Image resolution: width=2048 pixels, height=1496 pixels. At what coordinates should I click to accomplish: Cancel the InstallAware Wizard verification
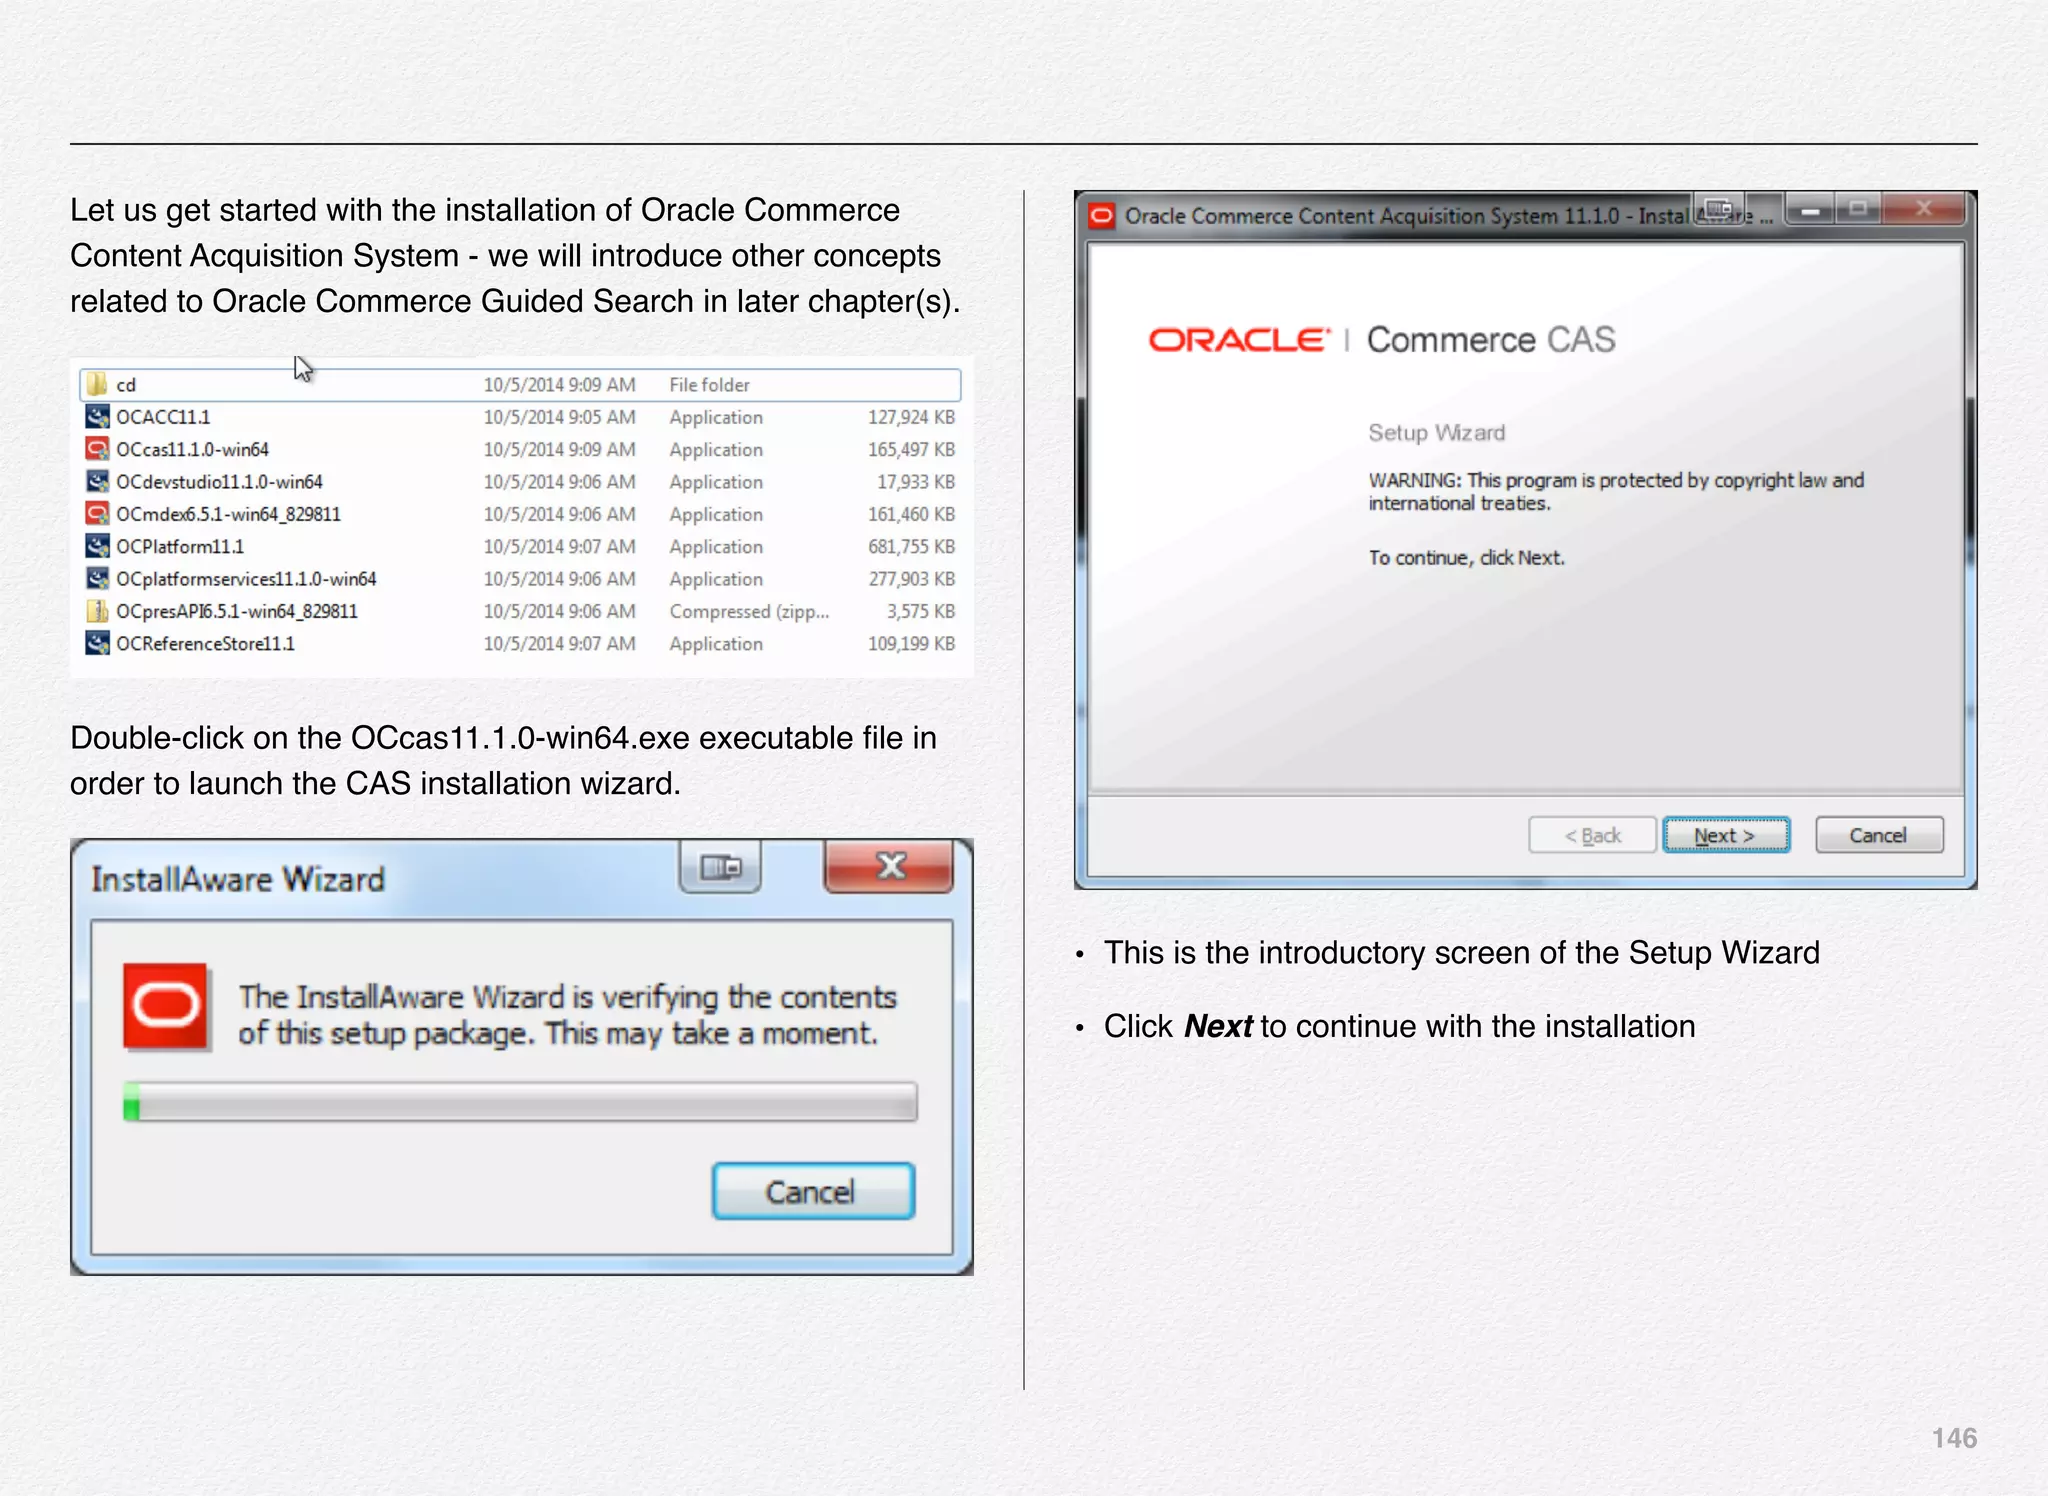813,1191
